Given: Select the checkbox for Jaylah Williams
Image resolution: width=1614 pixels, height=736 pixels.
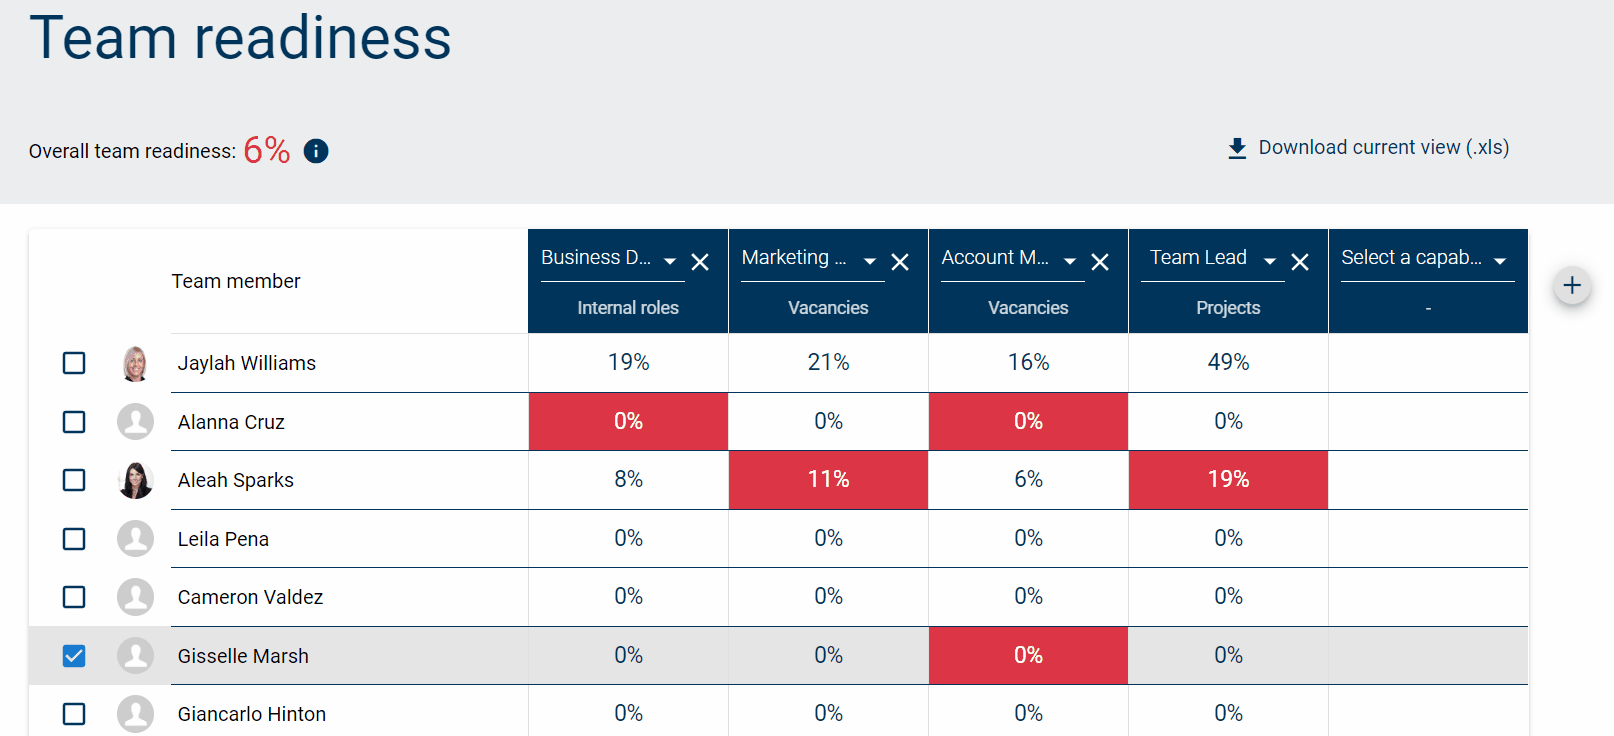Looking at the screenshot, I should (74, 363).
